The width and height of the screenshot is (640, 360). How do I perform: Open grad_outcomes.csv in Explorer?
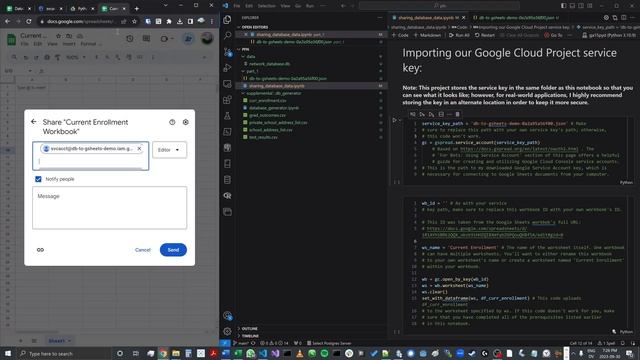coord(267,115)
